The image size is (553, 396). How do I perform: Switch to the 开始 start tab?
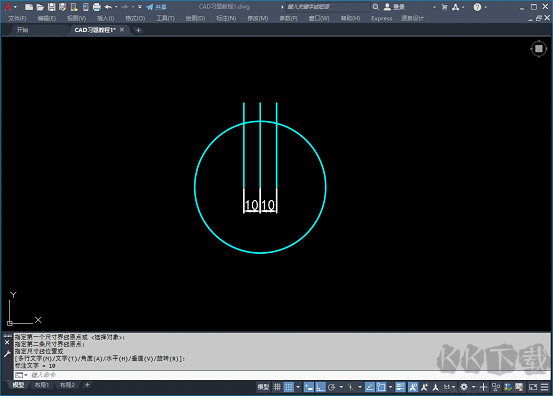click(23, 30)
